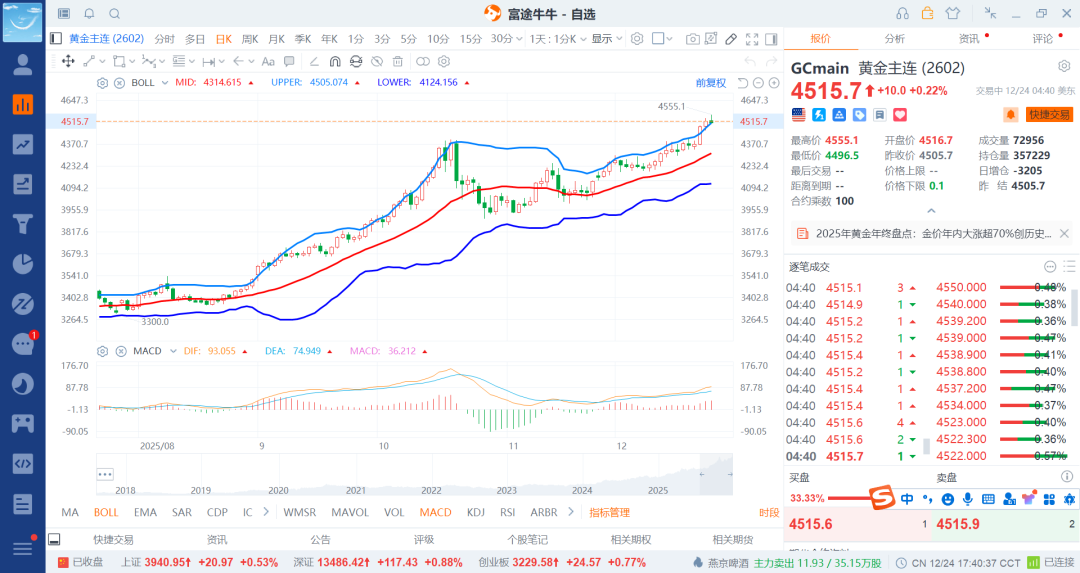Toggle hide-drawings eye icon

pyautogui.click(x=377, y=61)
